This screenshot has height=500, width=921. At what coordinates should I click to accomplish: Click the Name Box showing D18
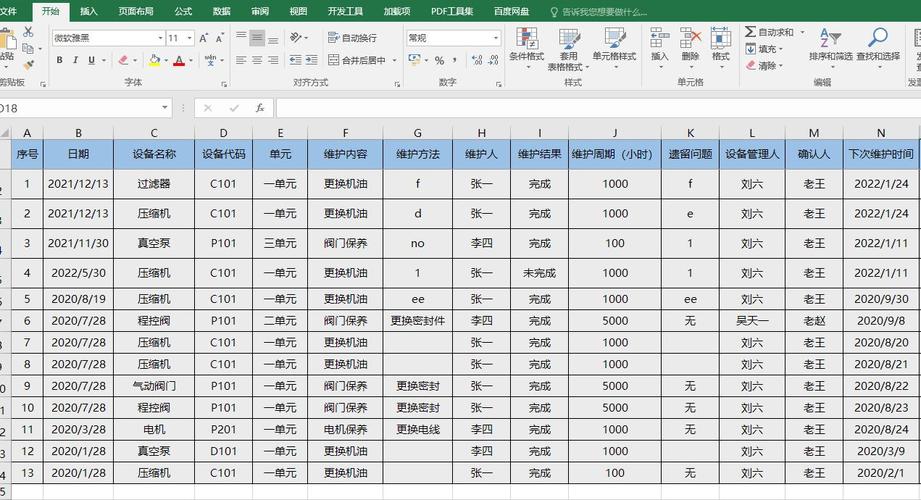(x=80, y=108)
